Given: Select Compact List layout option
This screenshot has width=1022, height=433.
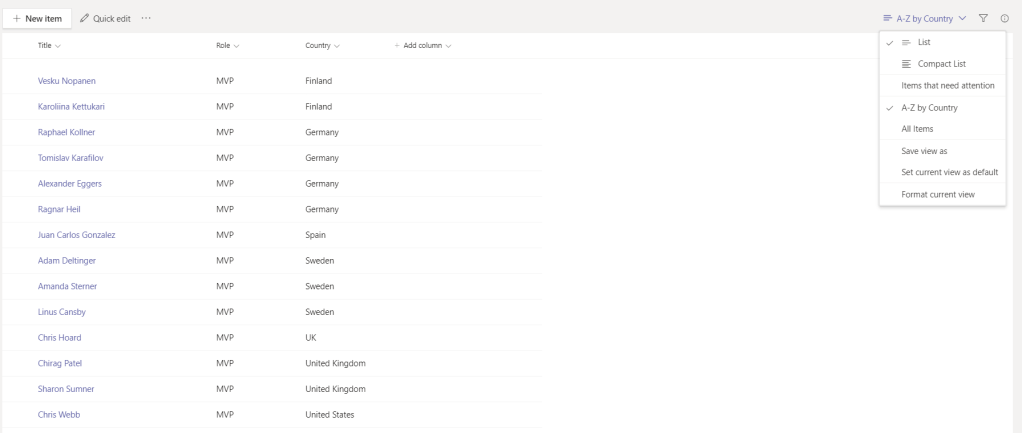Looking at the screenshot, I should (942, 64).
